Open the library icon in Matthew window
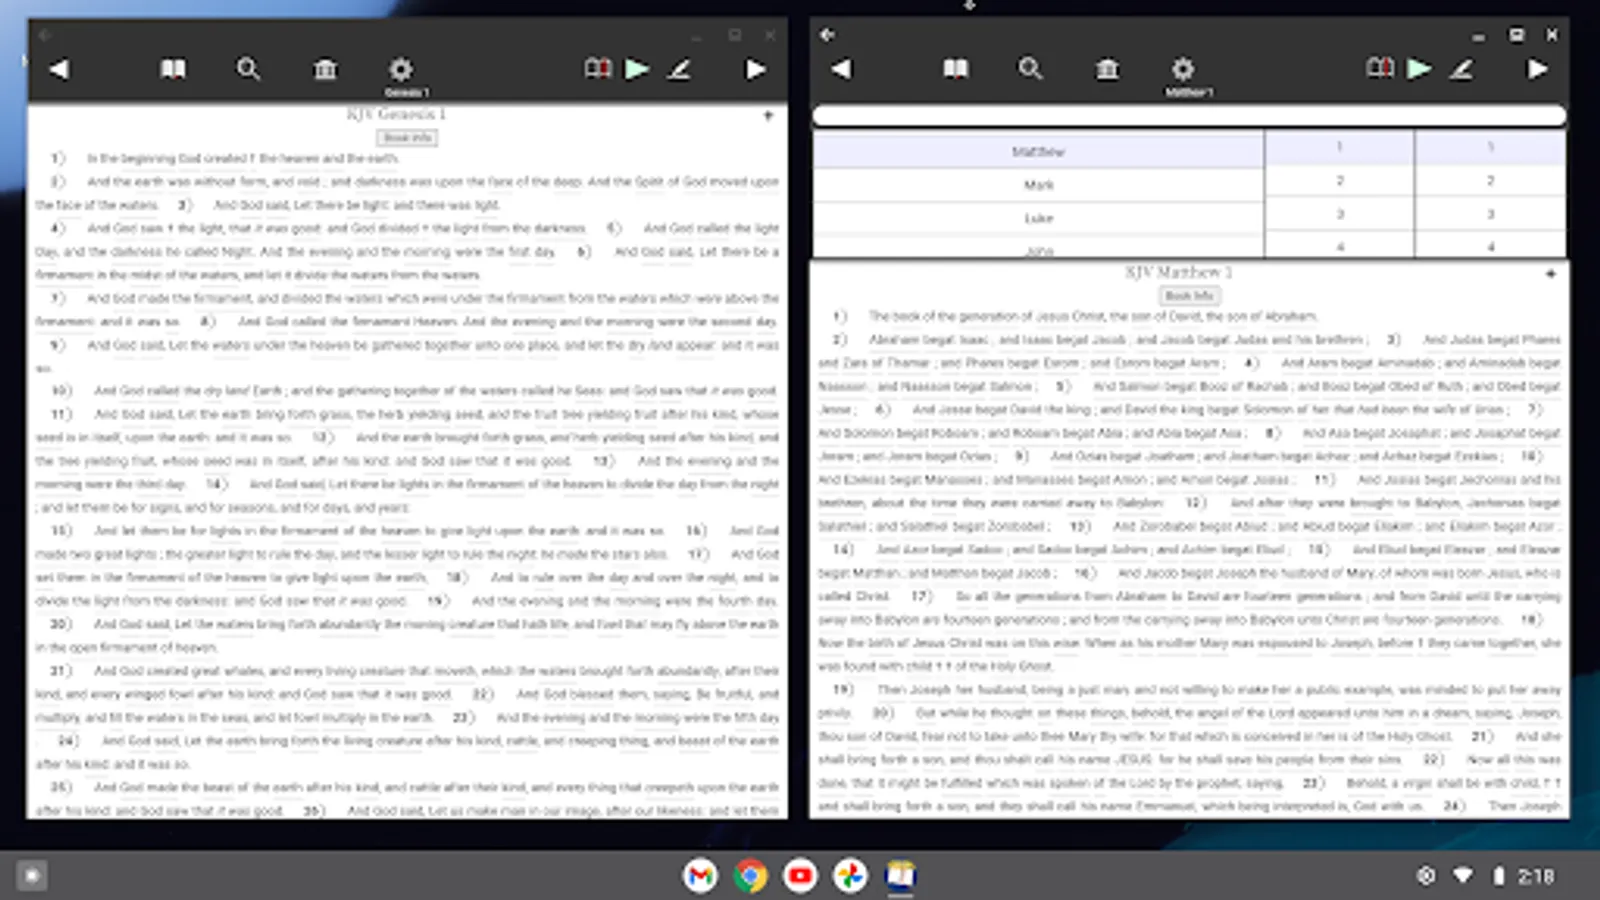The width and height of the screenshot is (1600, 900). pos(1107,69)
